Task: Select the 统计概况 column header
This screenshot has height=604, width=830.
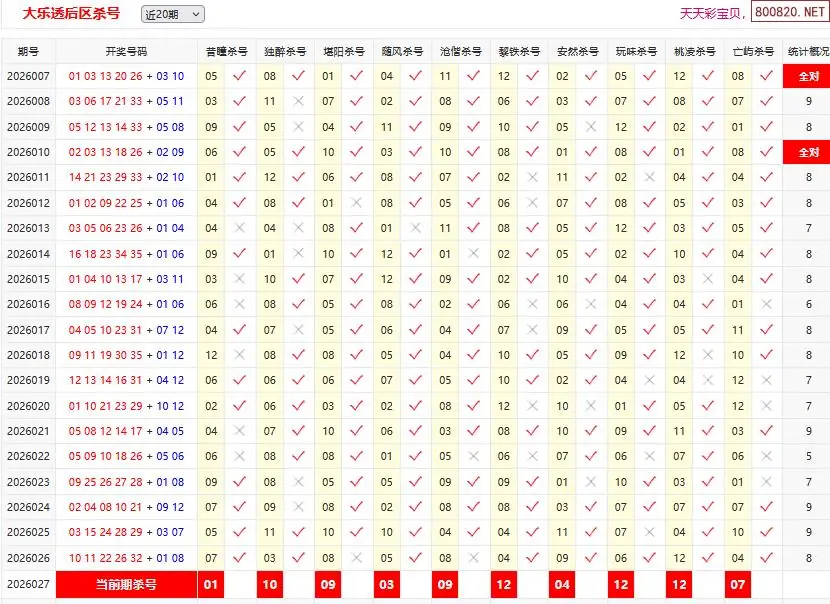Action: [808, 51]
